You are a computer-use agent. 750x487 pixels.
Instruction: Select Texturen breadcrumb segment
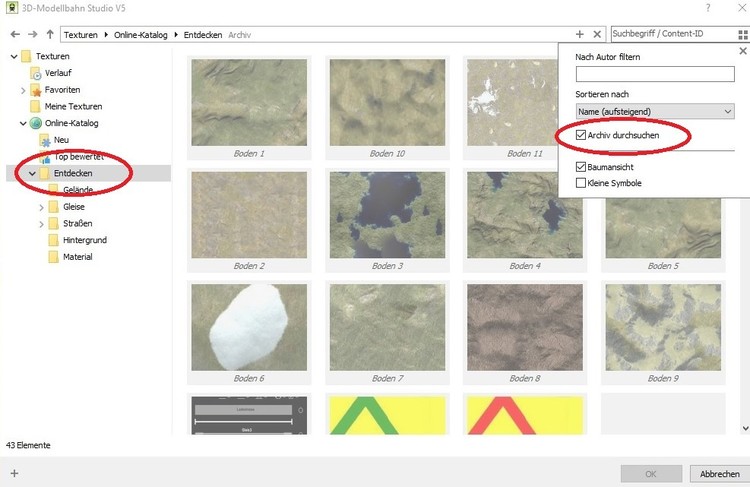80,35
